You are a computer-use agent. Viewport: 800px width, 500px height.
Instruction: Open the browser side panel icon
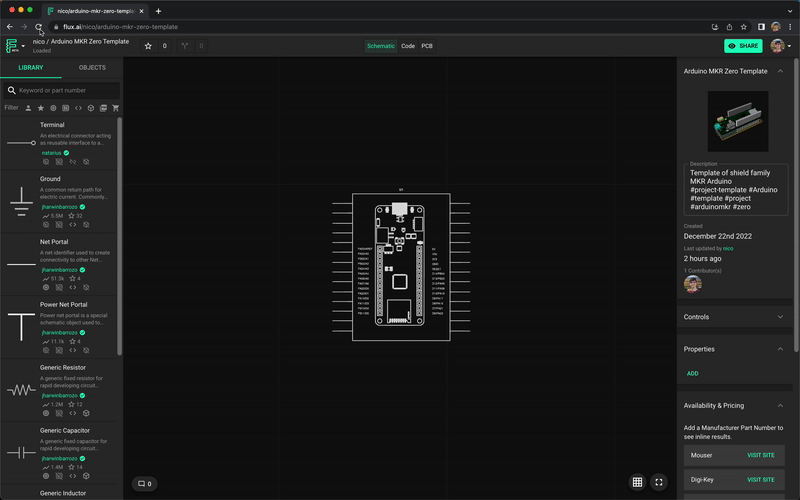pos(761,27)
